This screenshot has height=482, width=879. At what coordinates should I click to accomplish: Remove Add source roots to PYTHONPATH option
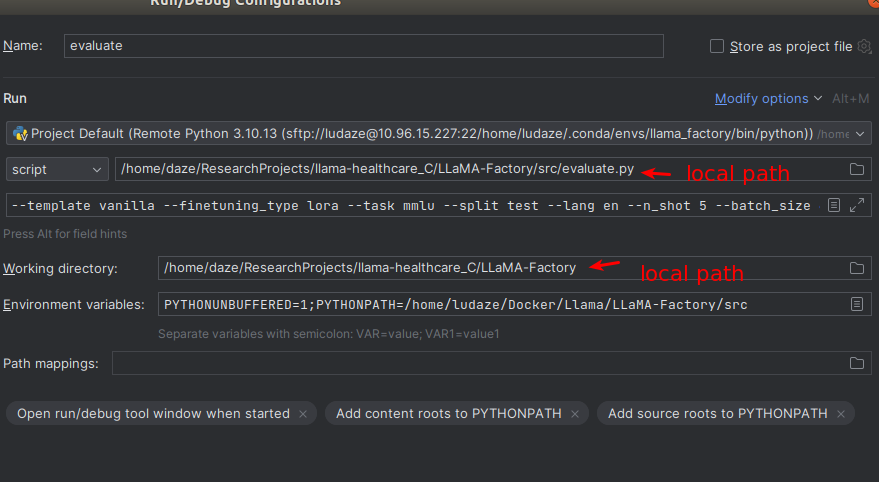click(841, 414)
